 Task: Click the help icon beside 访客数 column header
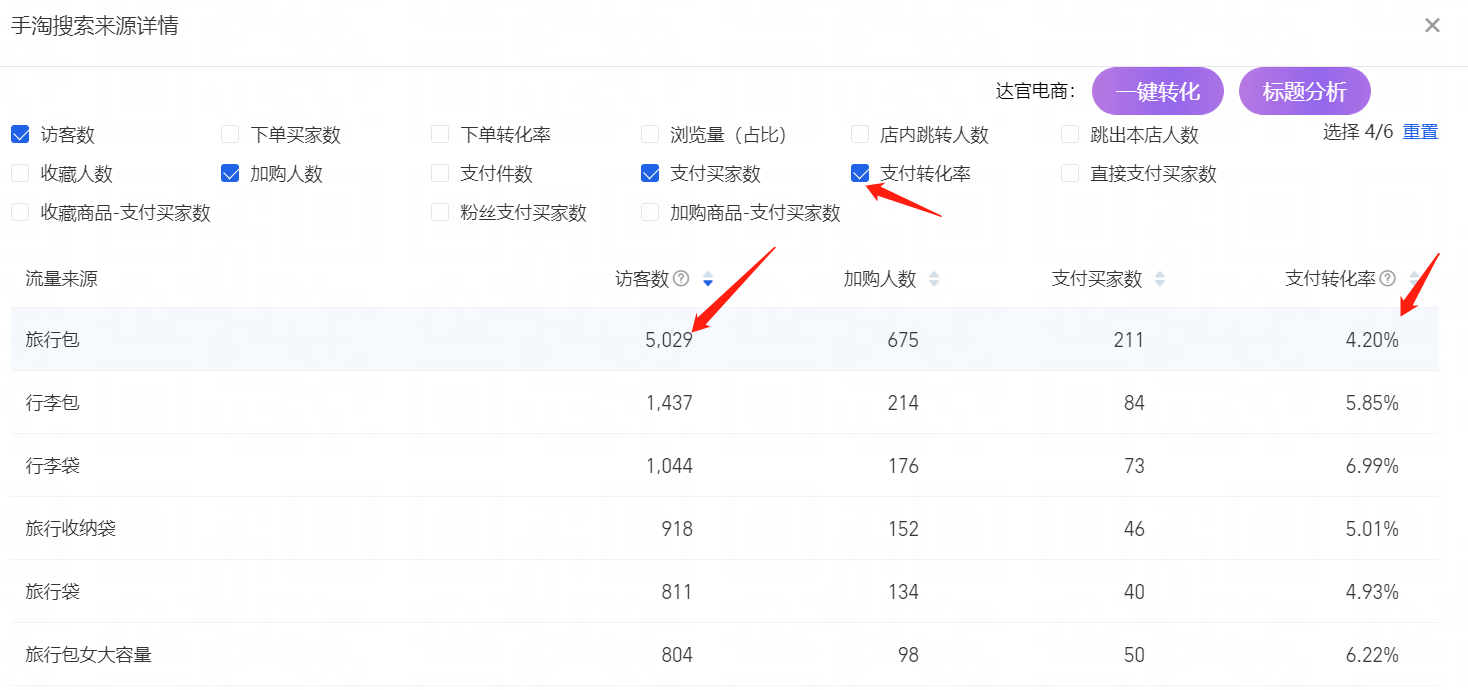pos(681,279)
